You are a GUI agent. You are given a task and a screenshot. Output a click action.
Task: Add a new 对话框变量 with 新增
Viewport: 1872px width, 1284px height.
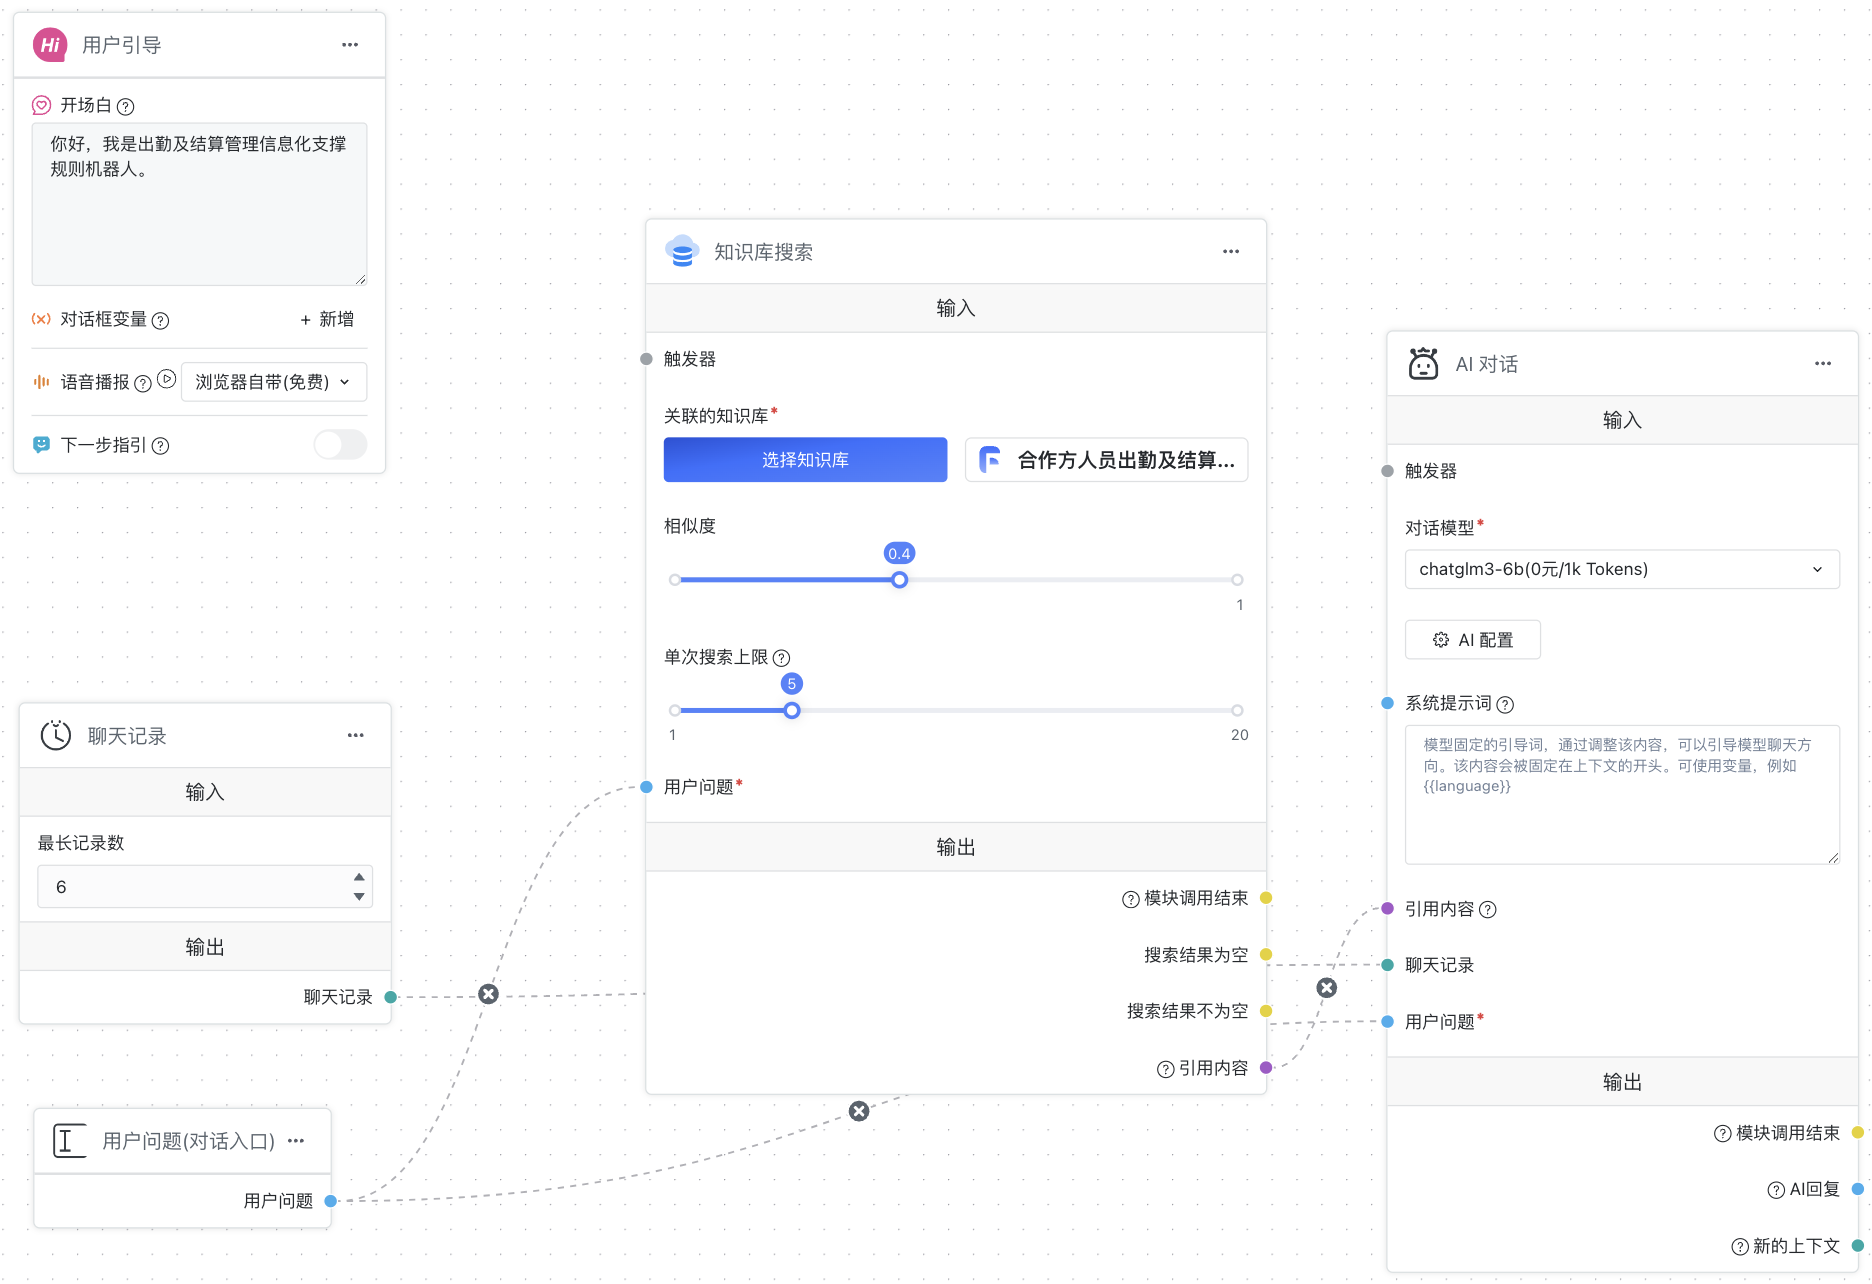pos(327,320)
